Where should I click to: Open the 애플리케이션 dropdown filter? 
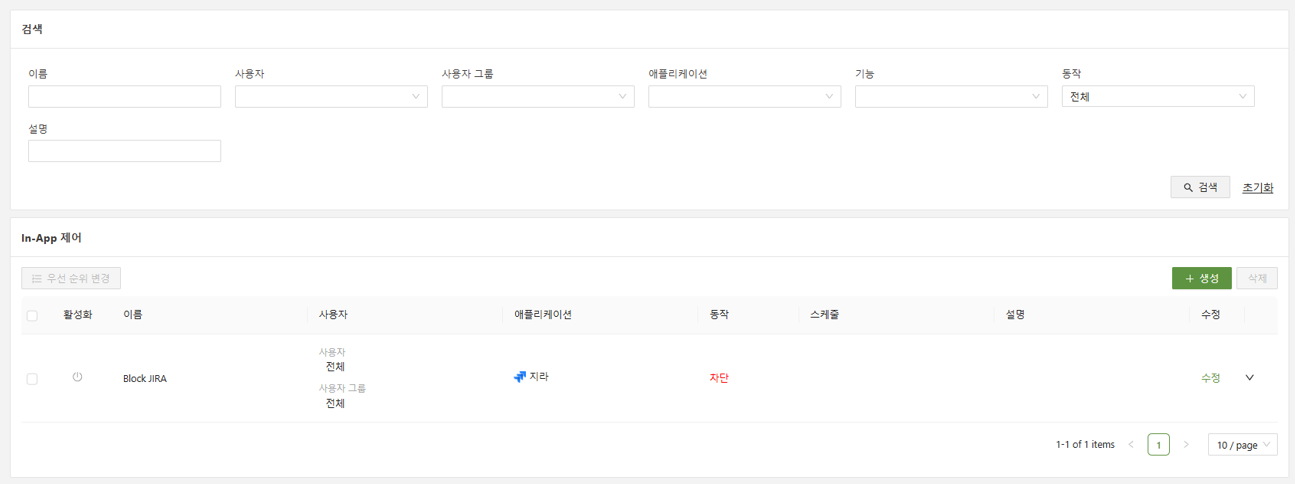(744, 97)
